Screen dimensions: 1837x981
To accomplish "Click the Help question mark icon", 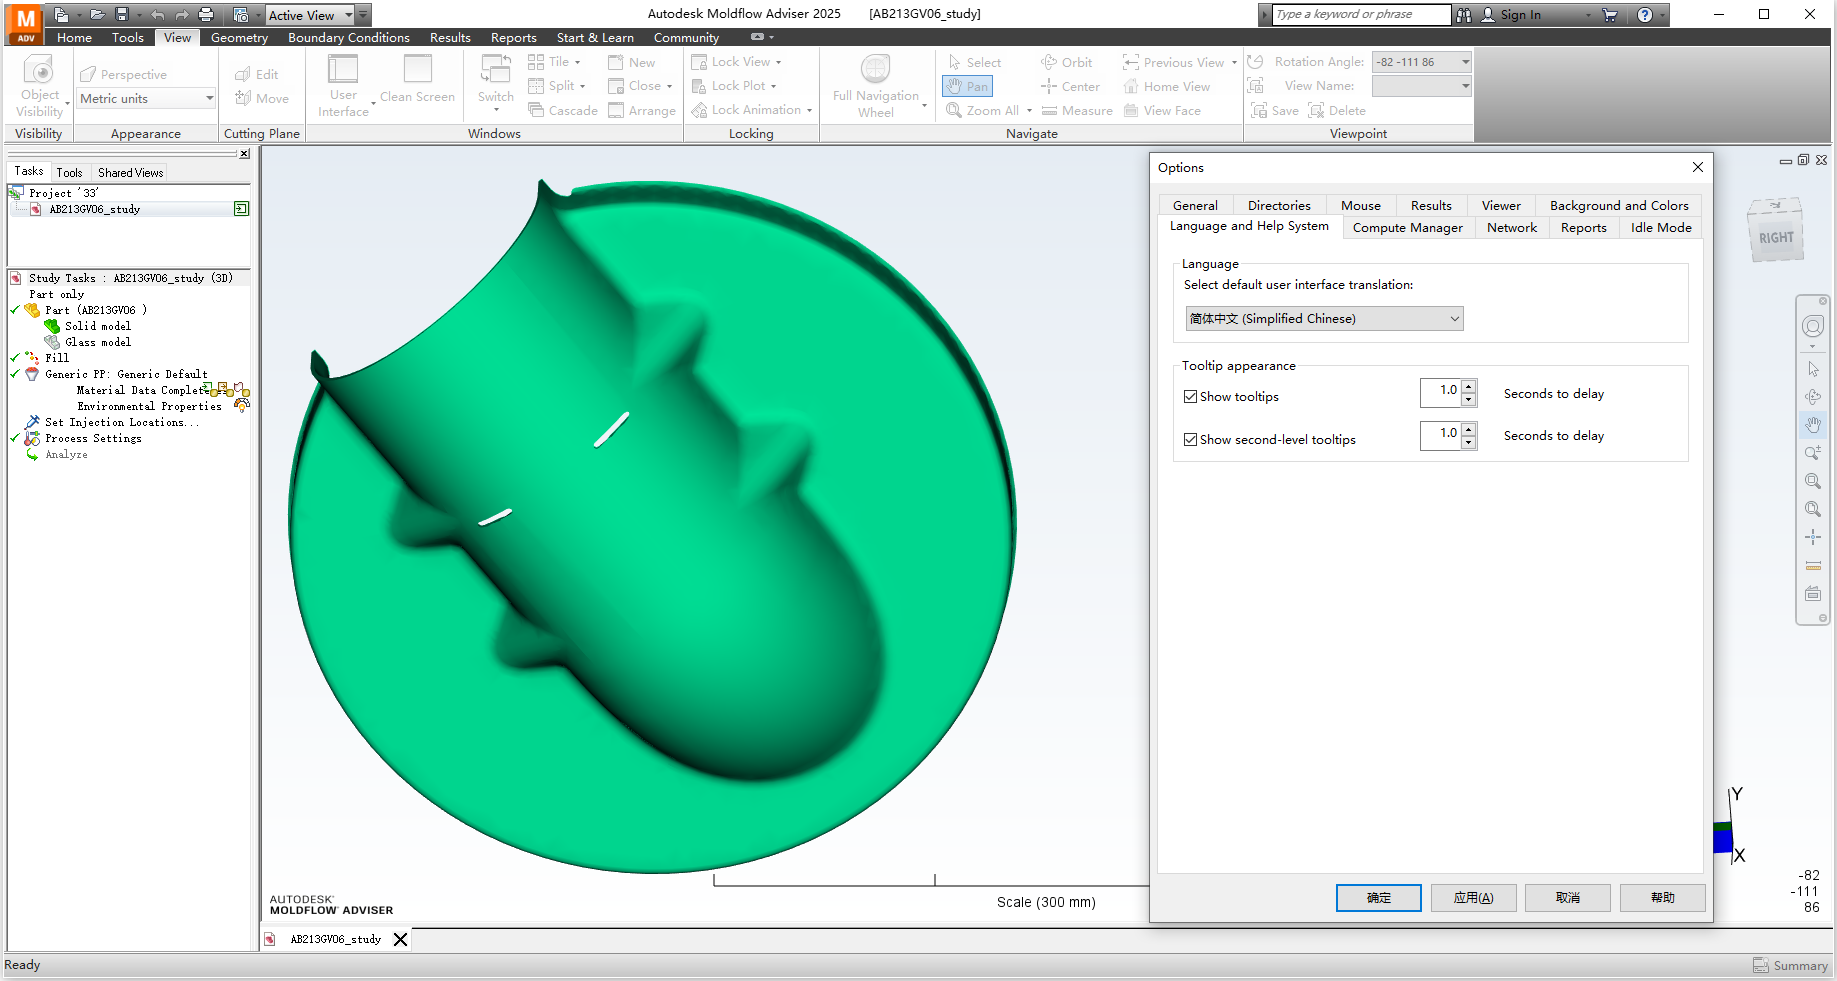I will pos(1645,15).
